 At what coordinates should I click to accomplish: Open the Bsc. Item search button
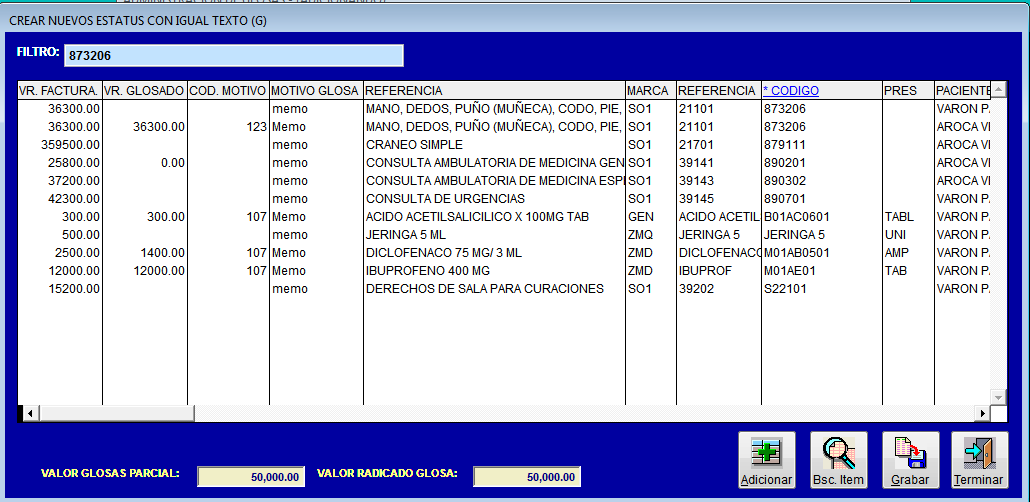pos(838,460)
